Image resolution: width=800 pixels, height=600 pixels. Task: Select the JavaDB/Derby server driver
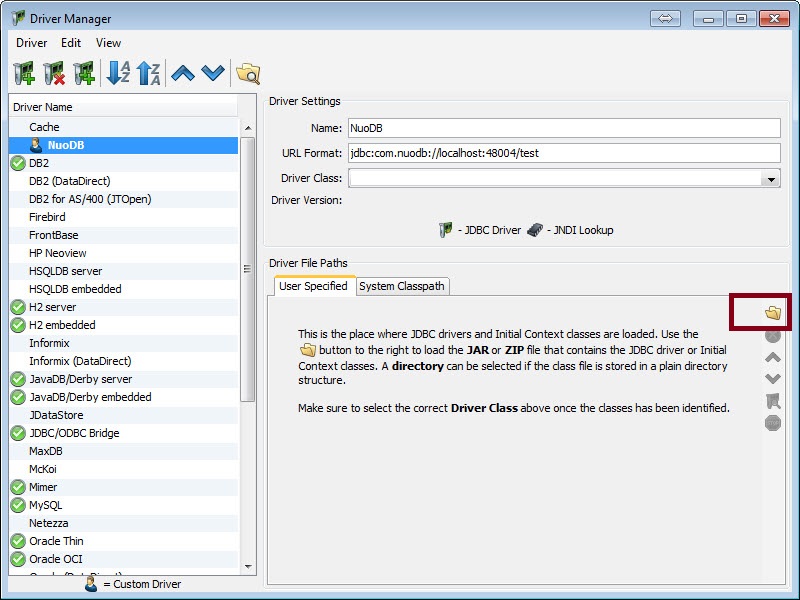click(x=123, y=379)
